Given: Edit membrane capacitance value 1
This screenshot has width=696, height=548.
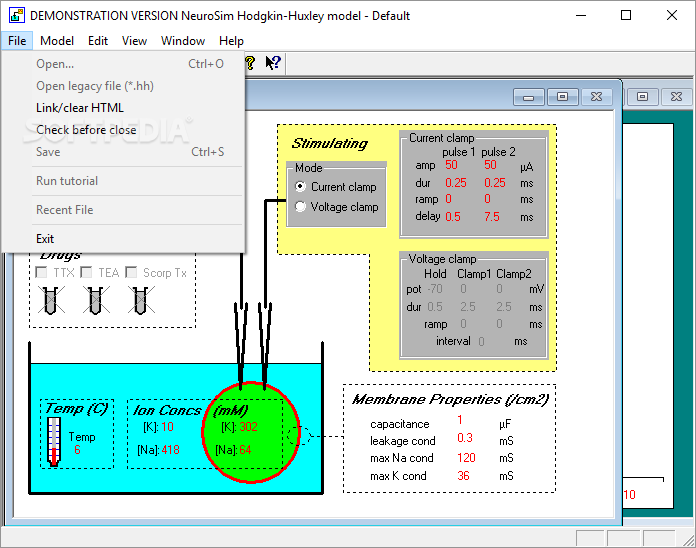Looking at the screenshot, I should pos(460,420).
